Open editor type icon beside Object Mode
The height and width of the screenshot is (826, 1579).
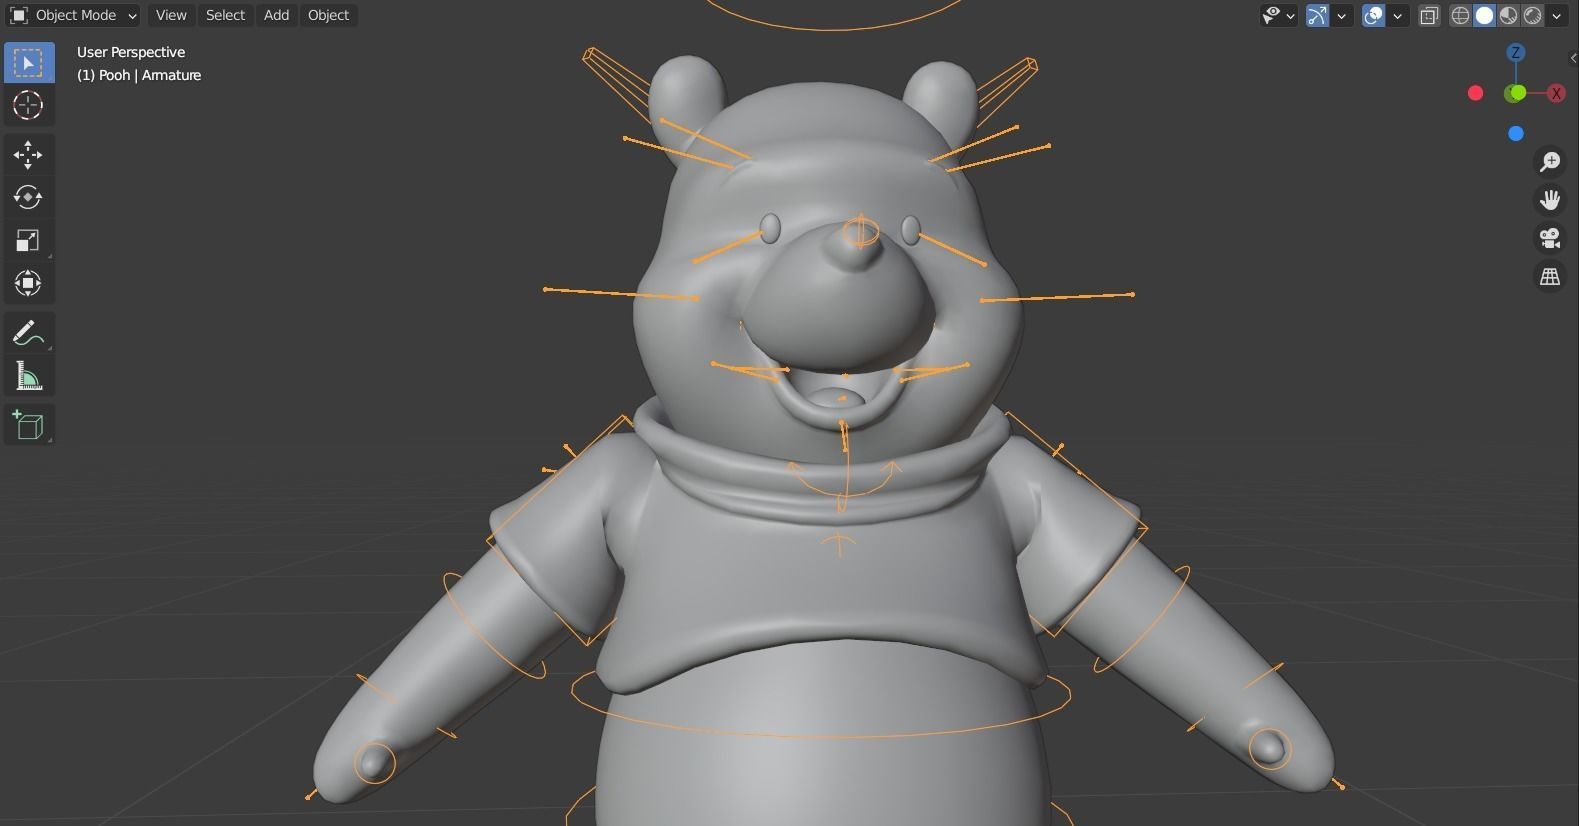pyautogui.click(x=19, y=15)
